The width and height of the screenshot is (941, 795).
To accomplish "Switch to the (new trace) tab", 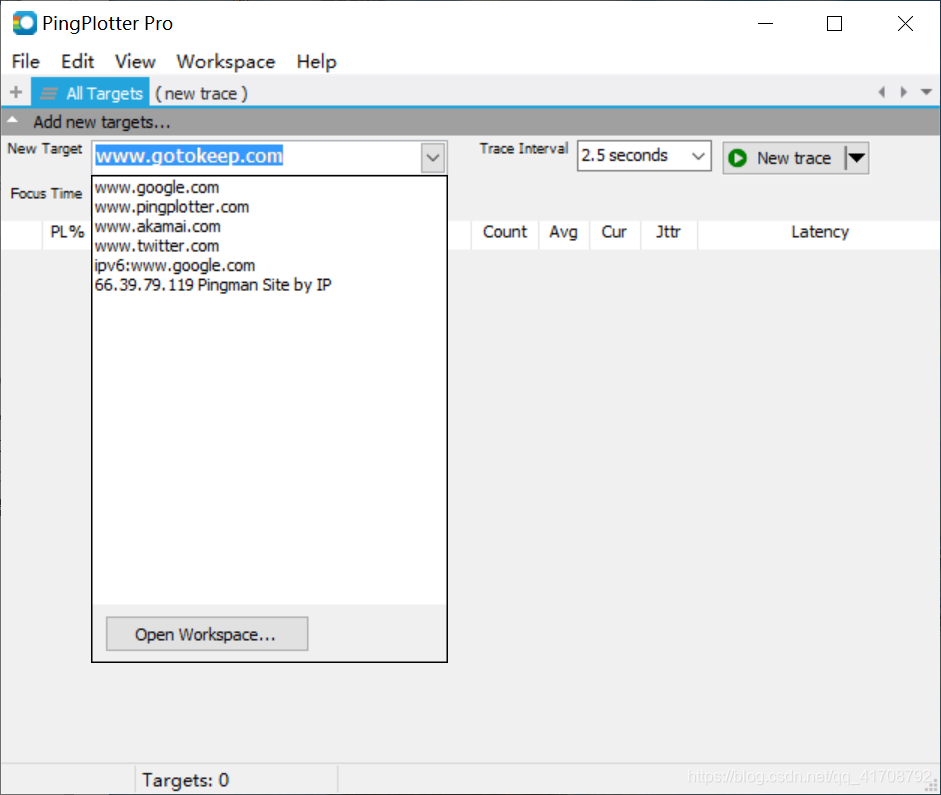I will (x=201, y=94).
